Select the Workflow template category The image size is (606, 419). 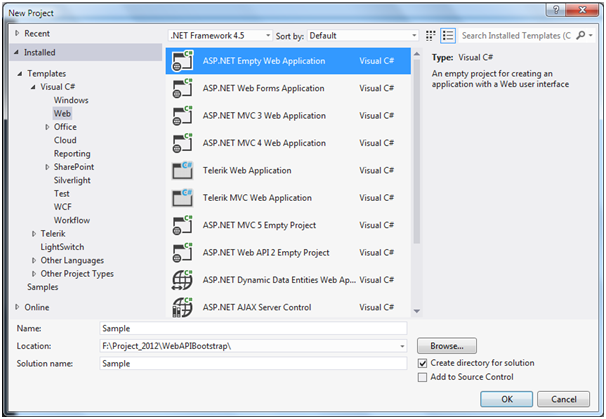(x=72, y=220)
